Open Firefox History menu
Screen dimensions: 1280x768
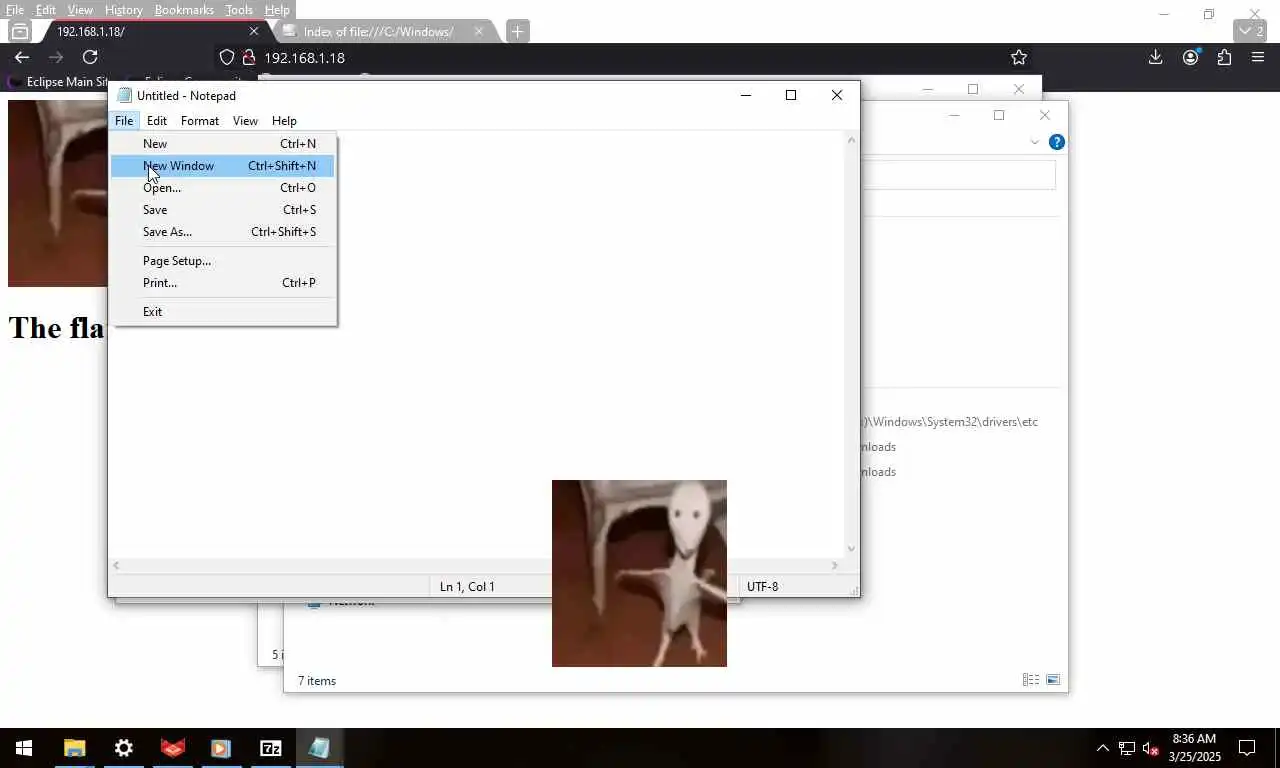pyautogui.click(x=123, y=10)
